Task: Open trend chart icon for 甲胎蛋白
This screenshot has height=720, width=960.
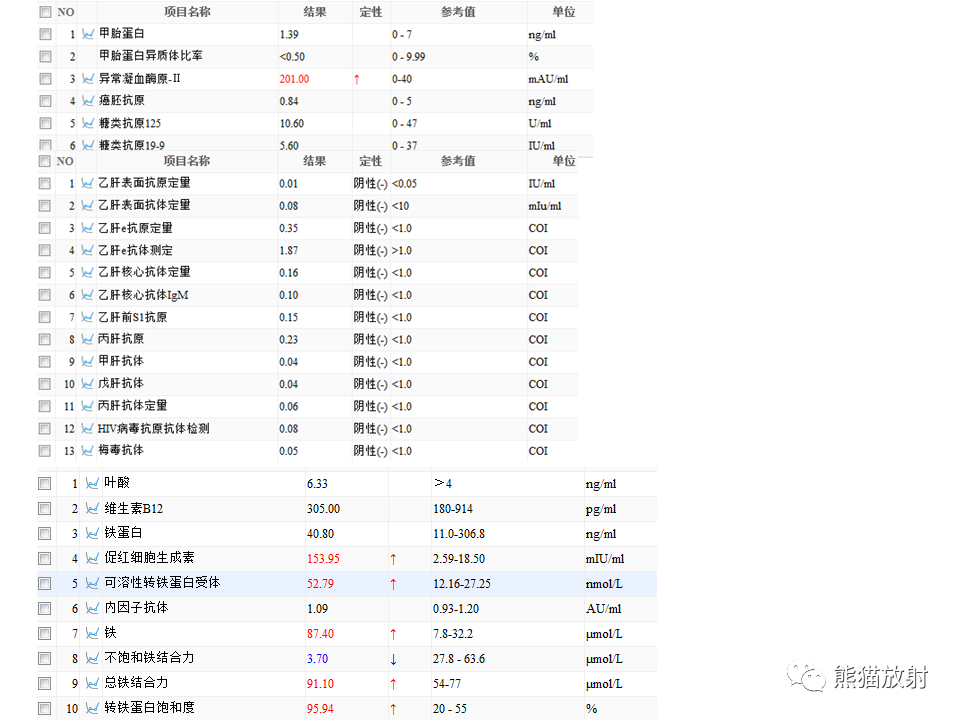Action: 88,34
